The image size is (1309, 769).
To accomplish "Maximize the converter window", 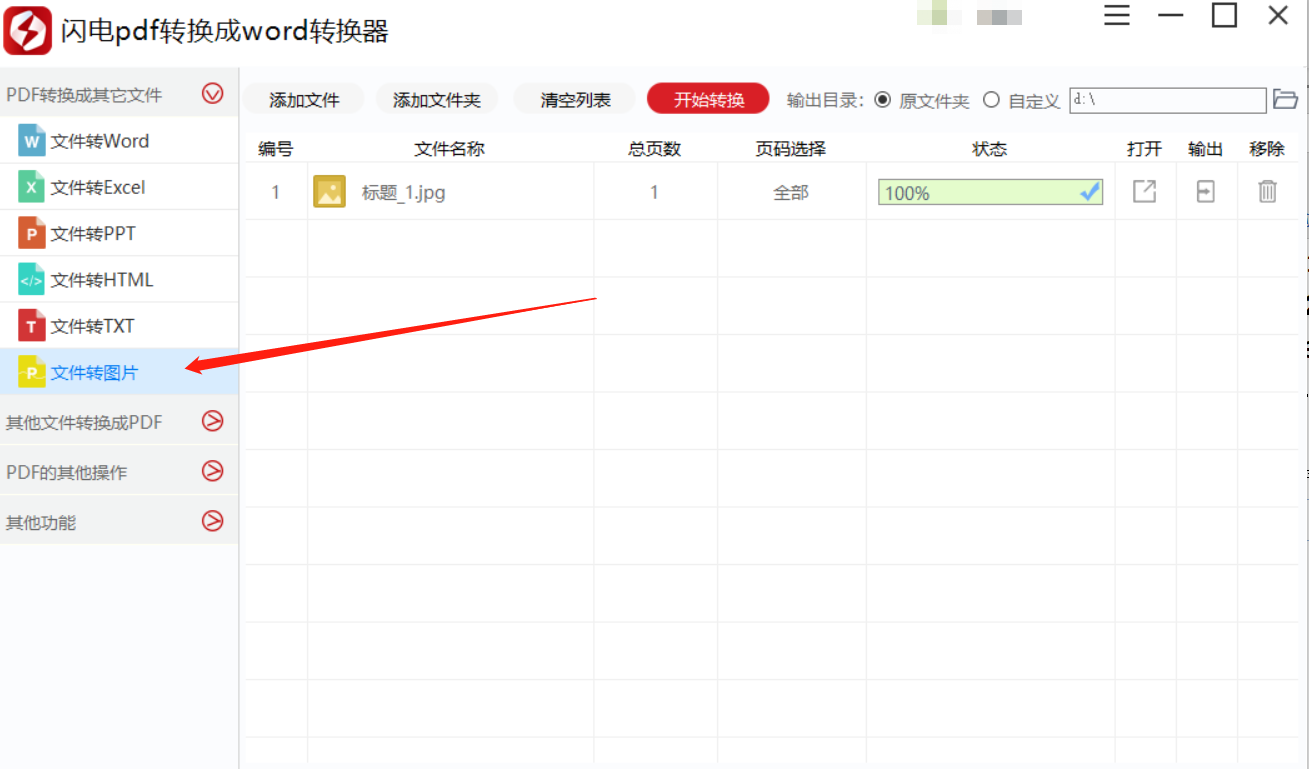I will coord(1224,15).
